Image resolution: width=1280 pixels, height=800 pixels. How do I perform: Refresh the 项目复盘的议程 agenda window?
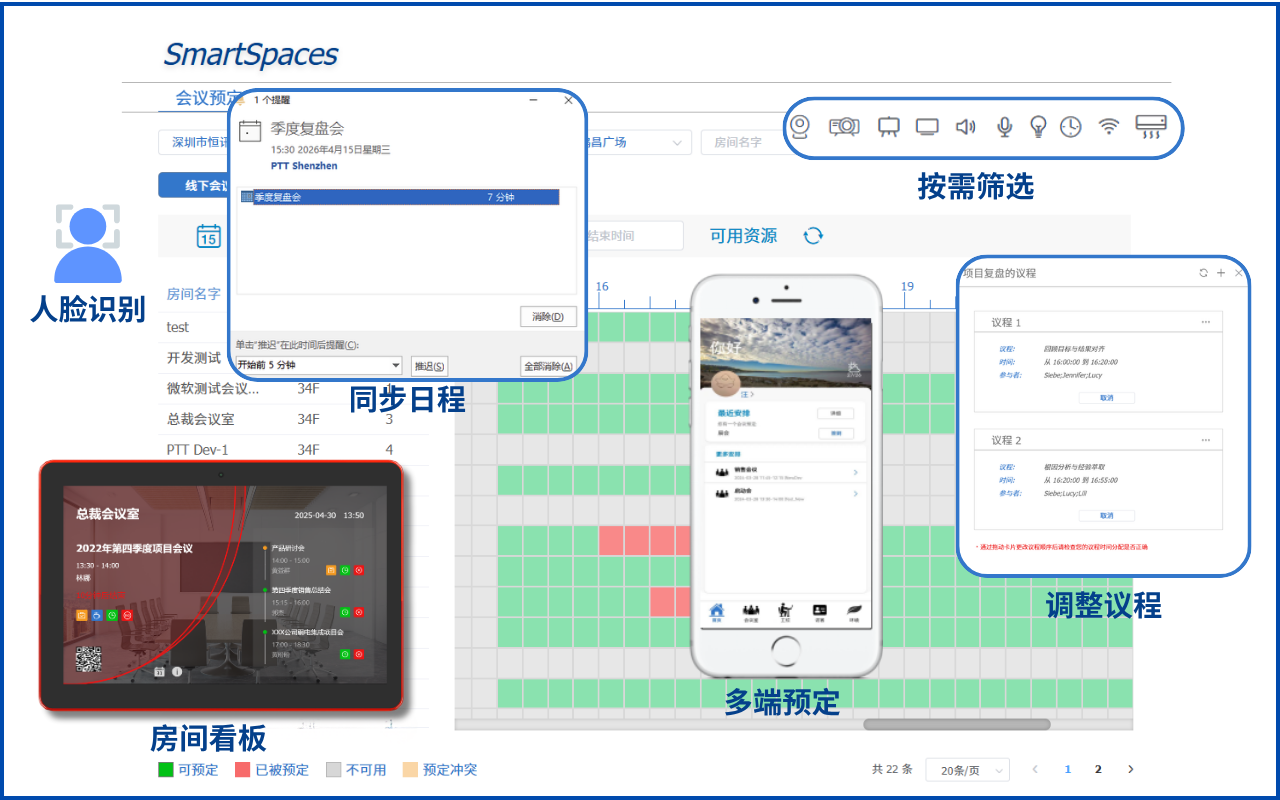point(1204,273)
